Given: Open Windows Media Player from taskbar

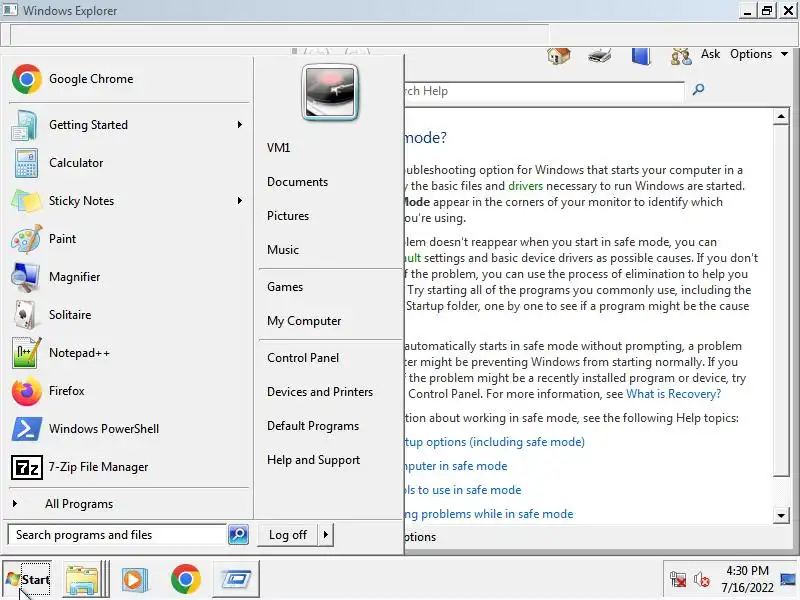Looking at the screenshot, I should click(135, 580).
